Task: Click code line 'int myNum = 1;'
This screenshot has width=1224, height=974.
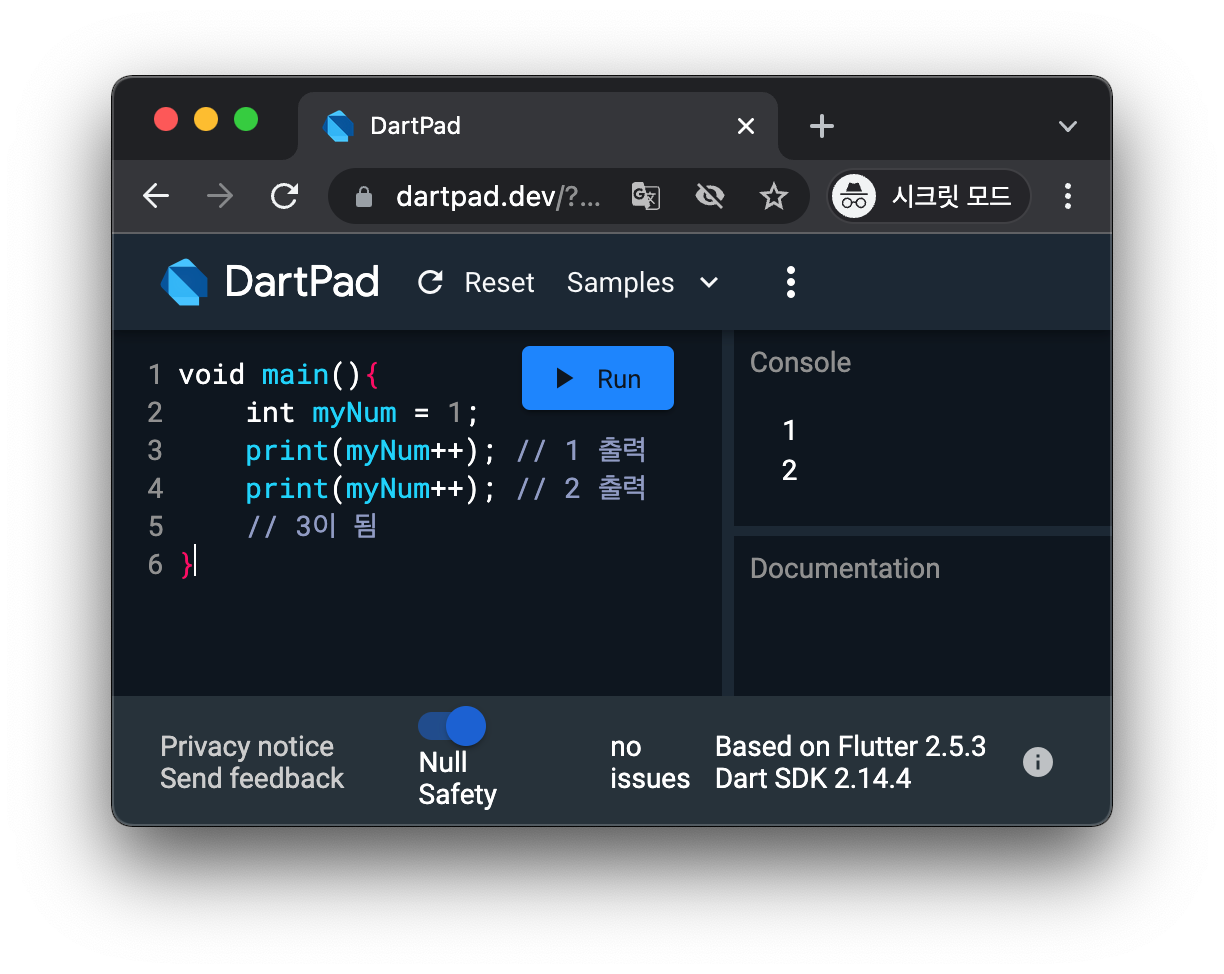Action: (363, 412)
